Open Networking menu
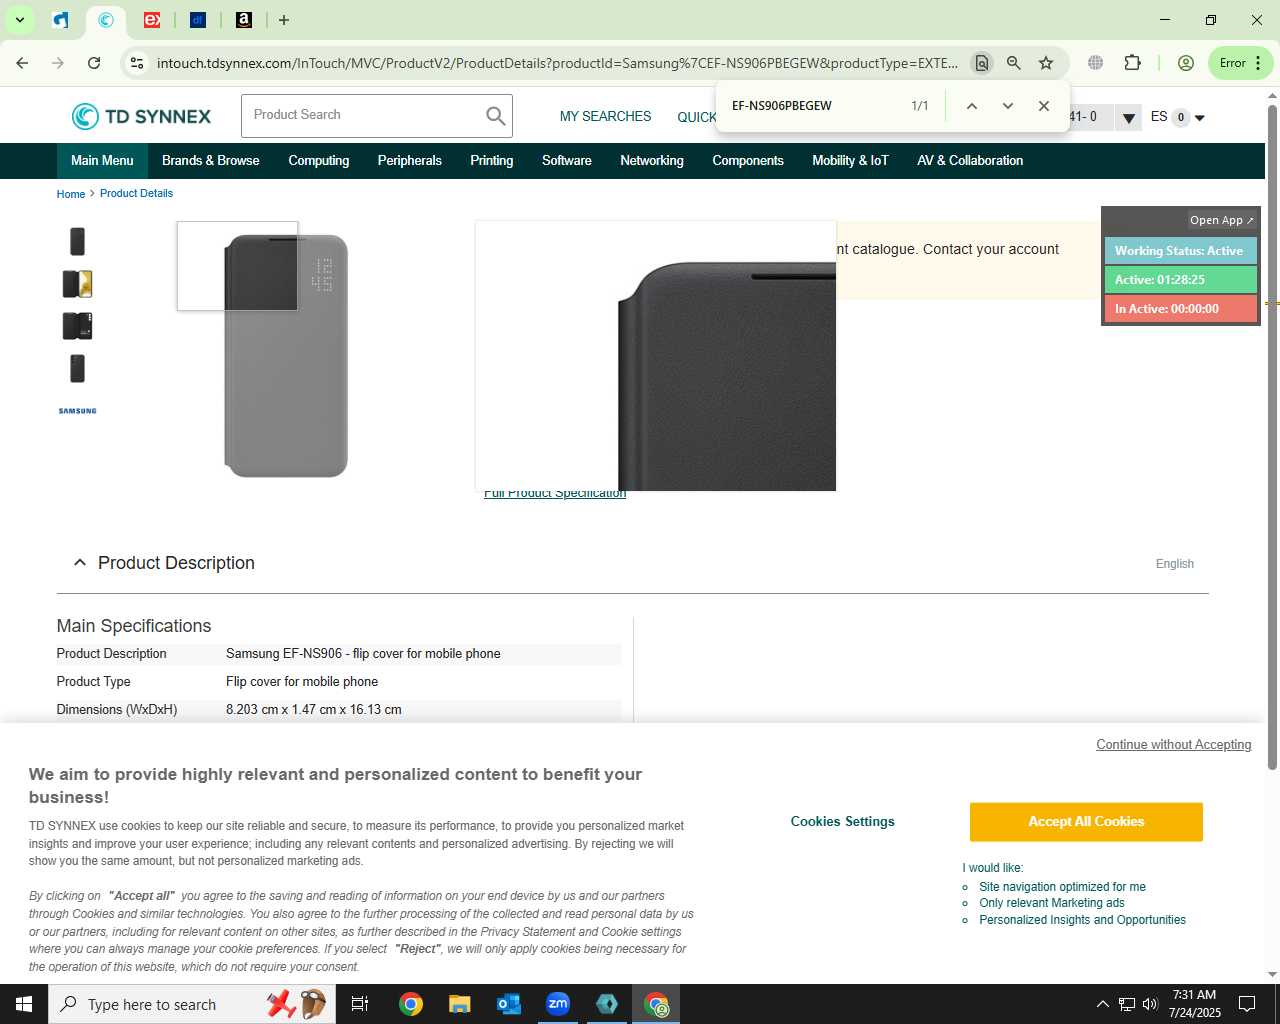The width and height of the screenshot is (1280, 1024). click(x=652, y=161)
